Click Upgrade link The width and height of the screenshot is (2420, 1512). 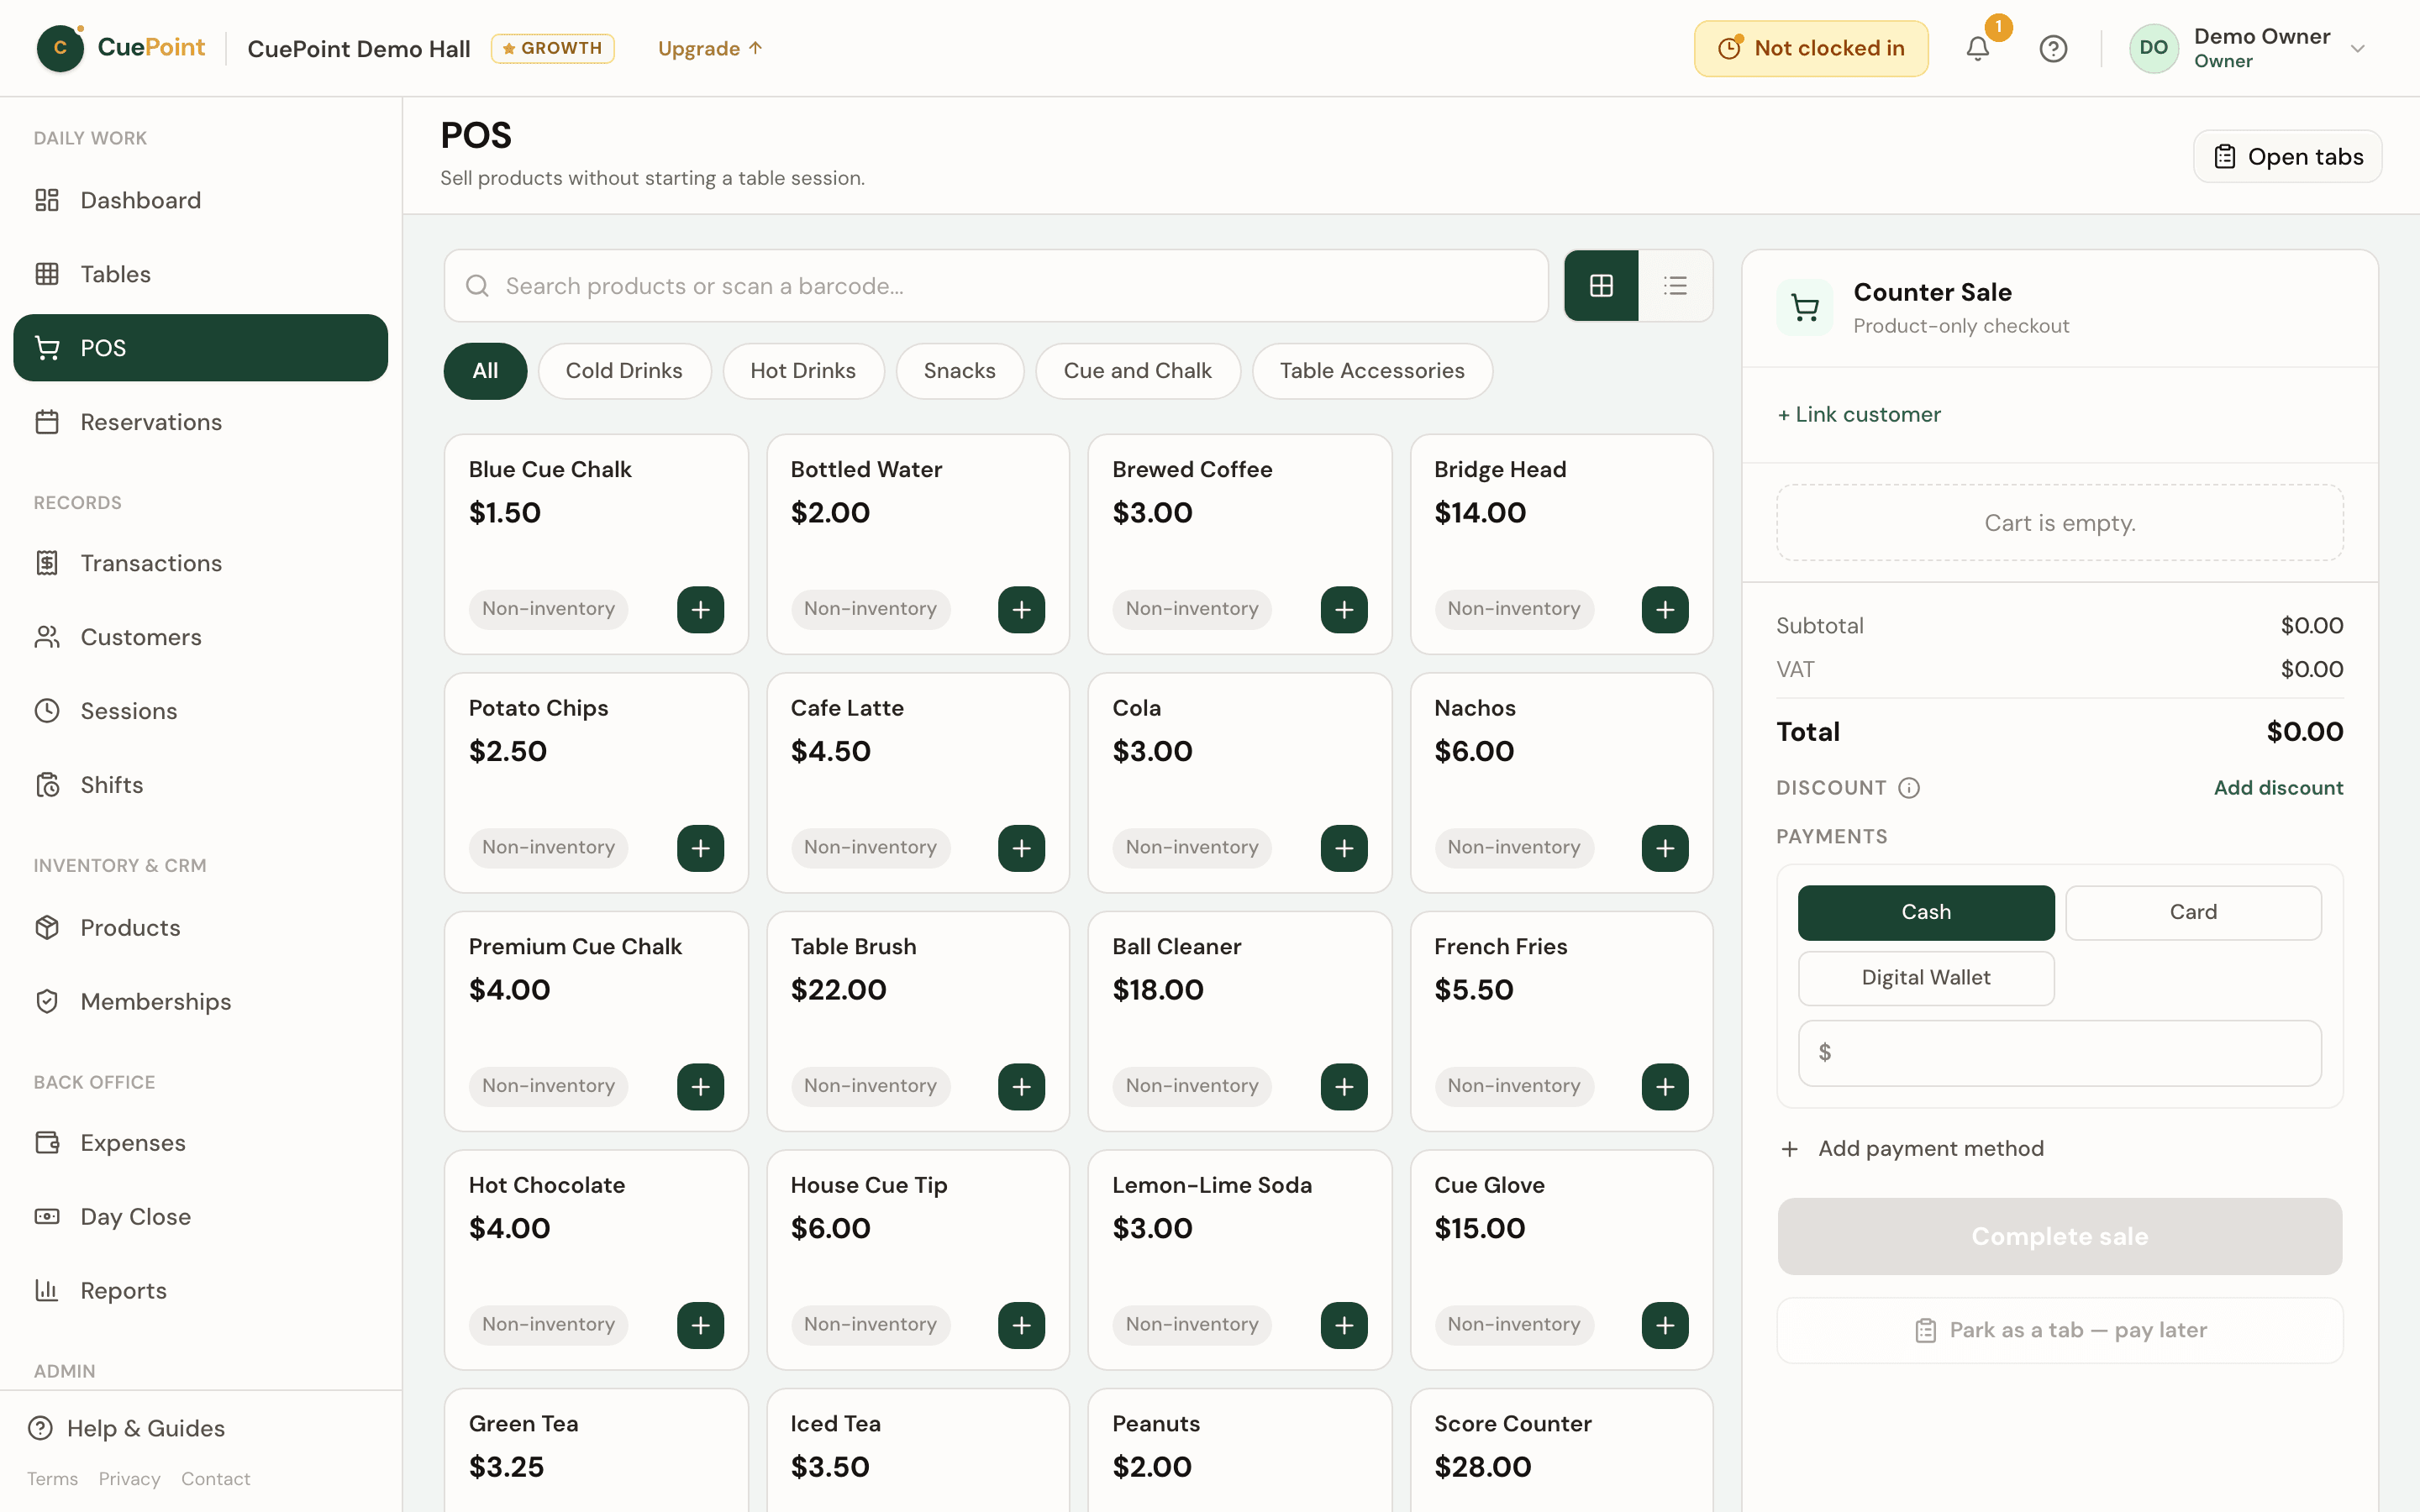[710, 48]
